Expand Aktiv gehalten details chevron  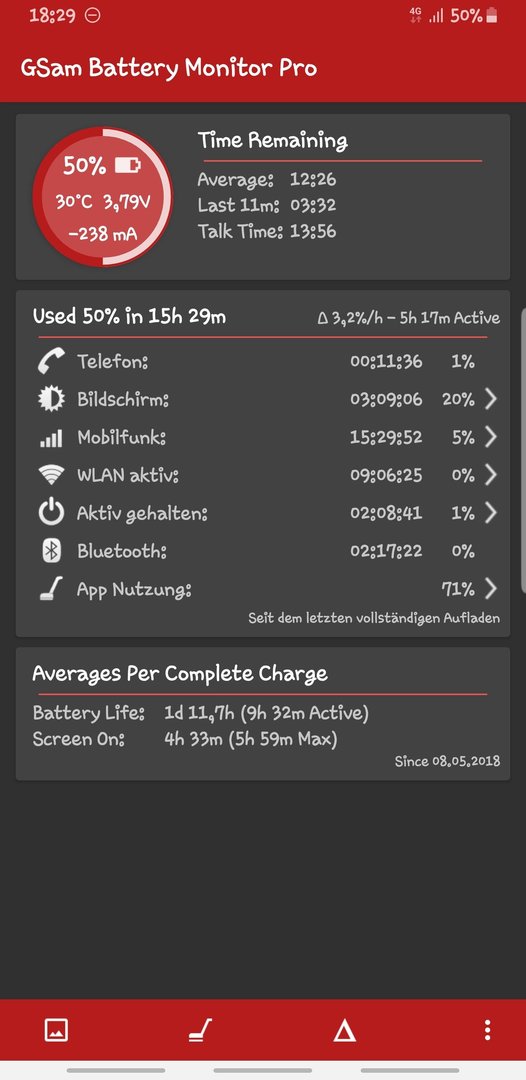(490, 512)
